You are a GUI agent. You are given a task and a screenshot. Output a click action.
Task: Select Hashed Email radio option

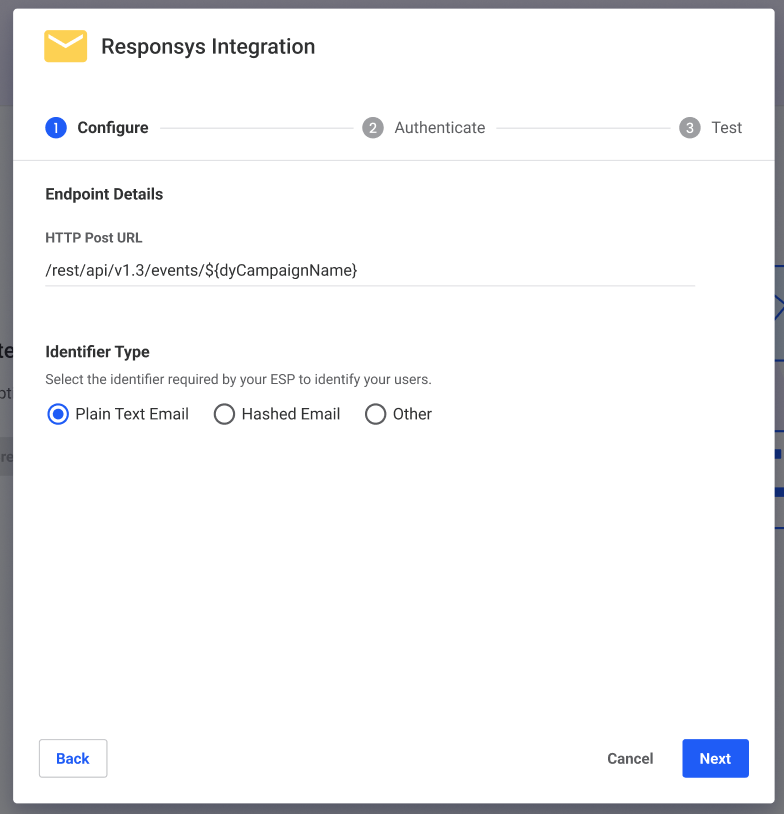[224, 414]
